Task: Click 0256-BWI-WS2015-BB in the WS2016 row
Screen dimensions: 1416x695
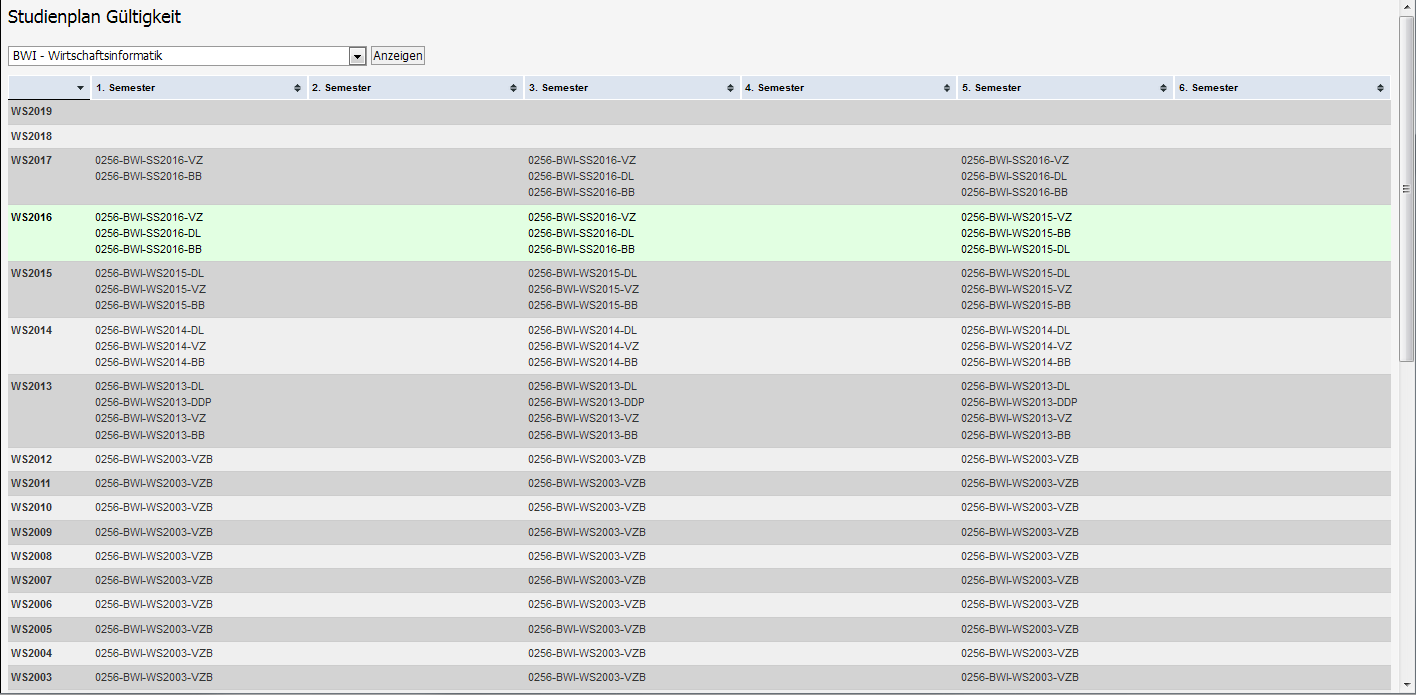Action: click(x=1016, y=233)
